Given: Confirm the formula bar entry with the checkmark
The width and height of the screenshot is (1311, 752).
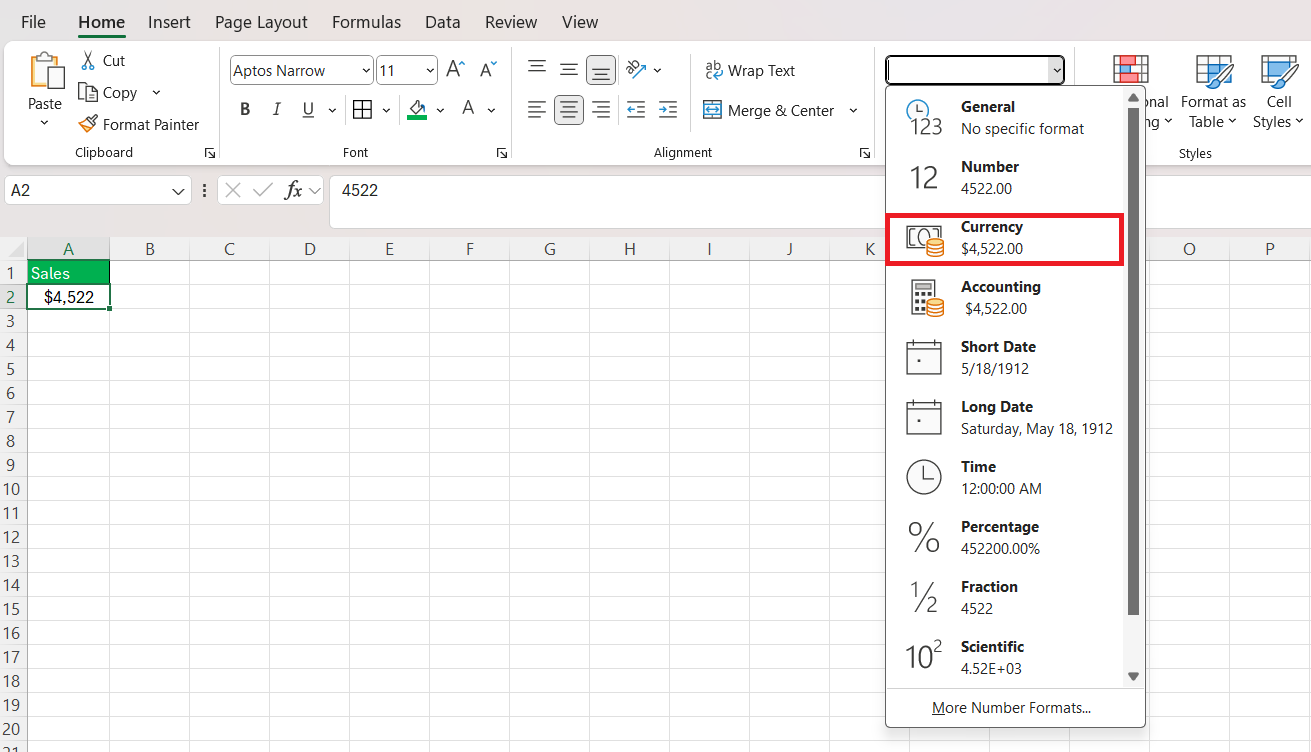Looking at the screenshot, I should pyautogui.click(x=263, y=190).
